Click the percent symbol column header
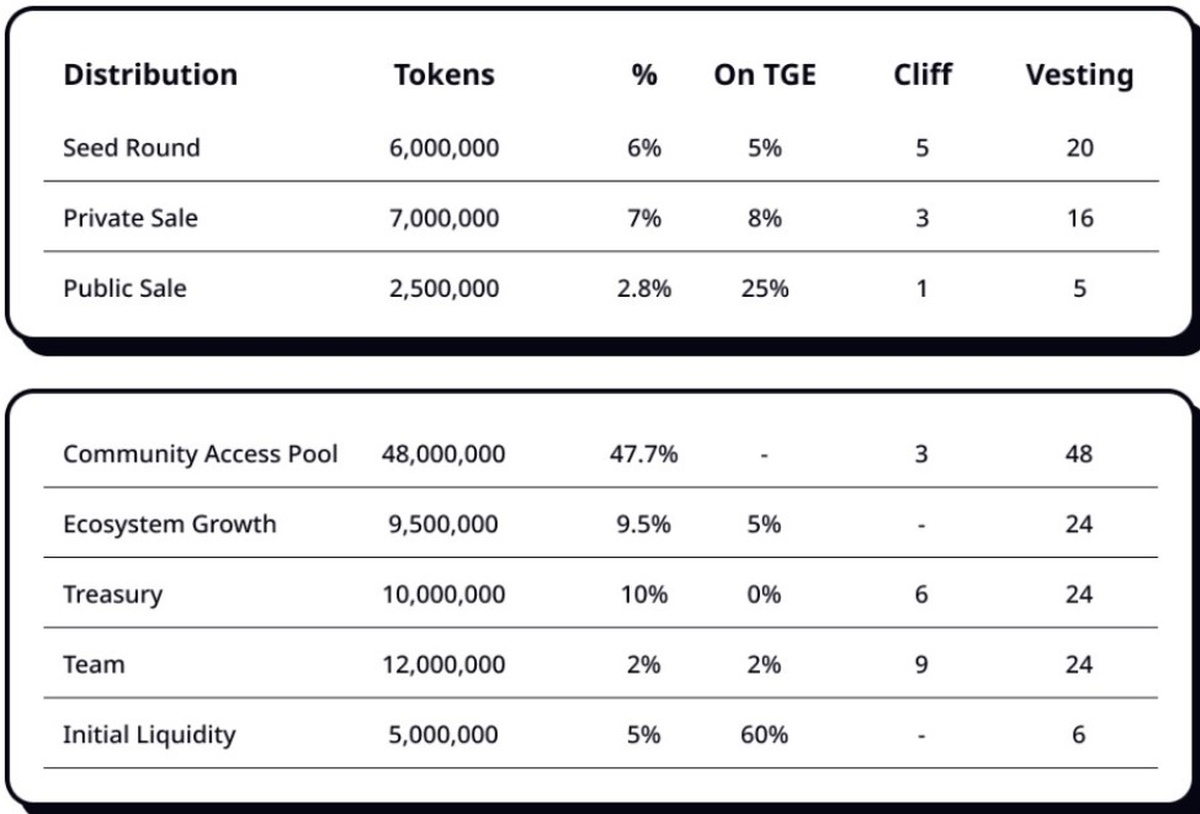This screenshot has width=1200, height=814. (x=644, y=75)
